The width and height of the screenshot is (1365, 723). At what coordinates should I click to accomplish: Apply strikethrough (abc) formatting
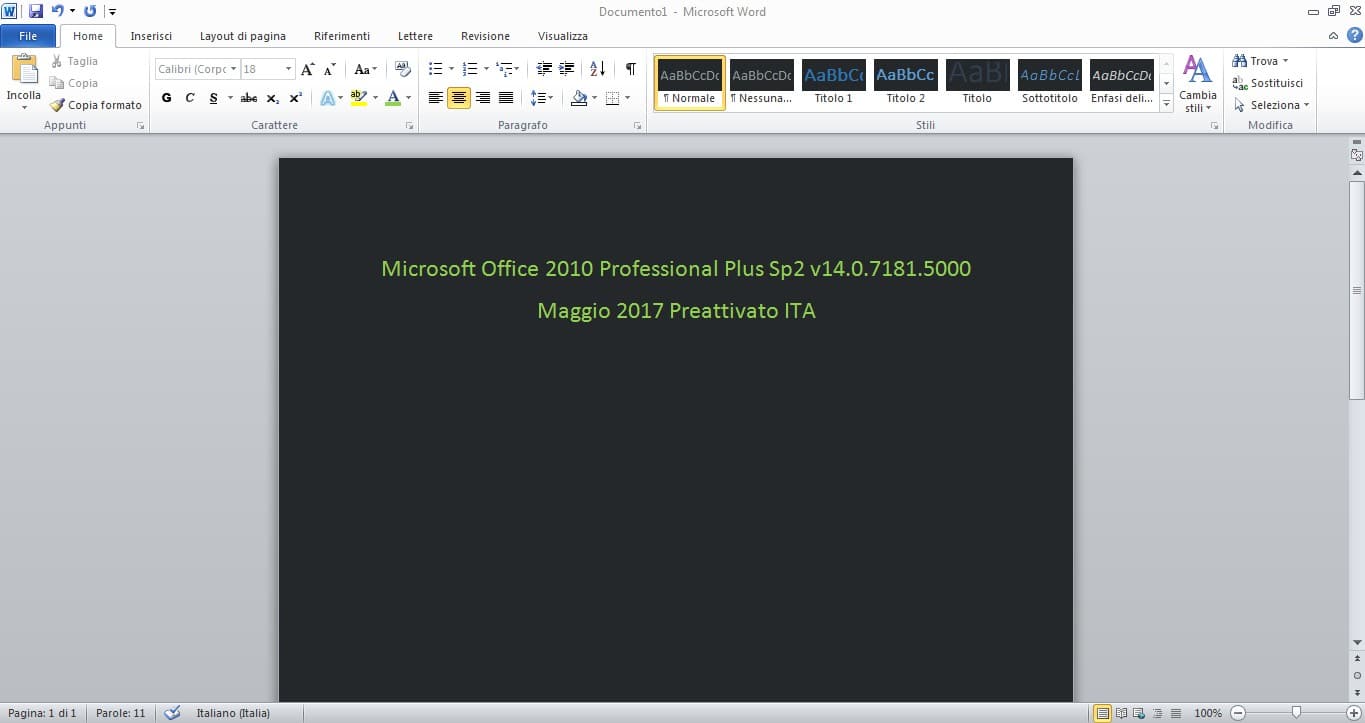point(249,98)
